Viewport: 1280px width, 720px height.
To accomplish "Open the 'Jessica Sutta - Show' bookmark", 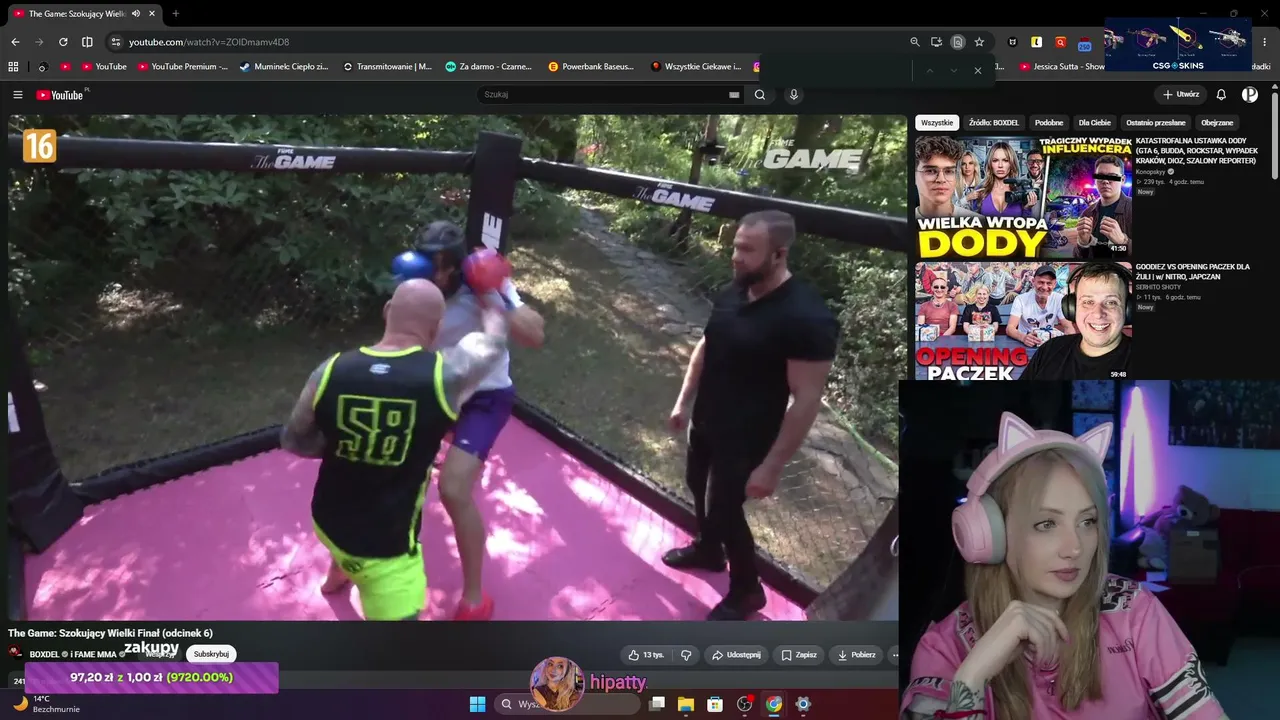I will pos(1062,67).
